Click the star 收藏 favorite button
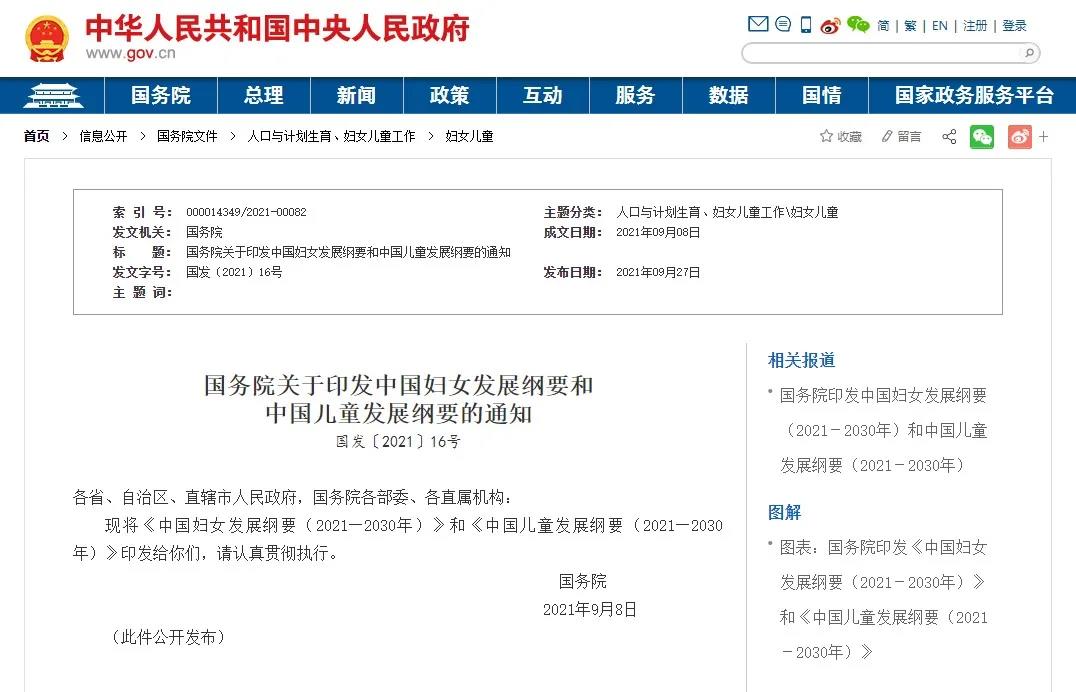1076x692 pixels. pos(840,137)
